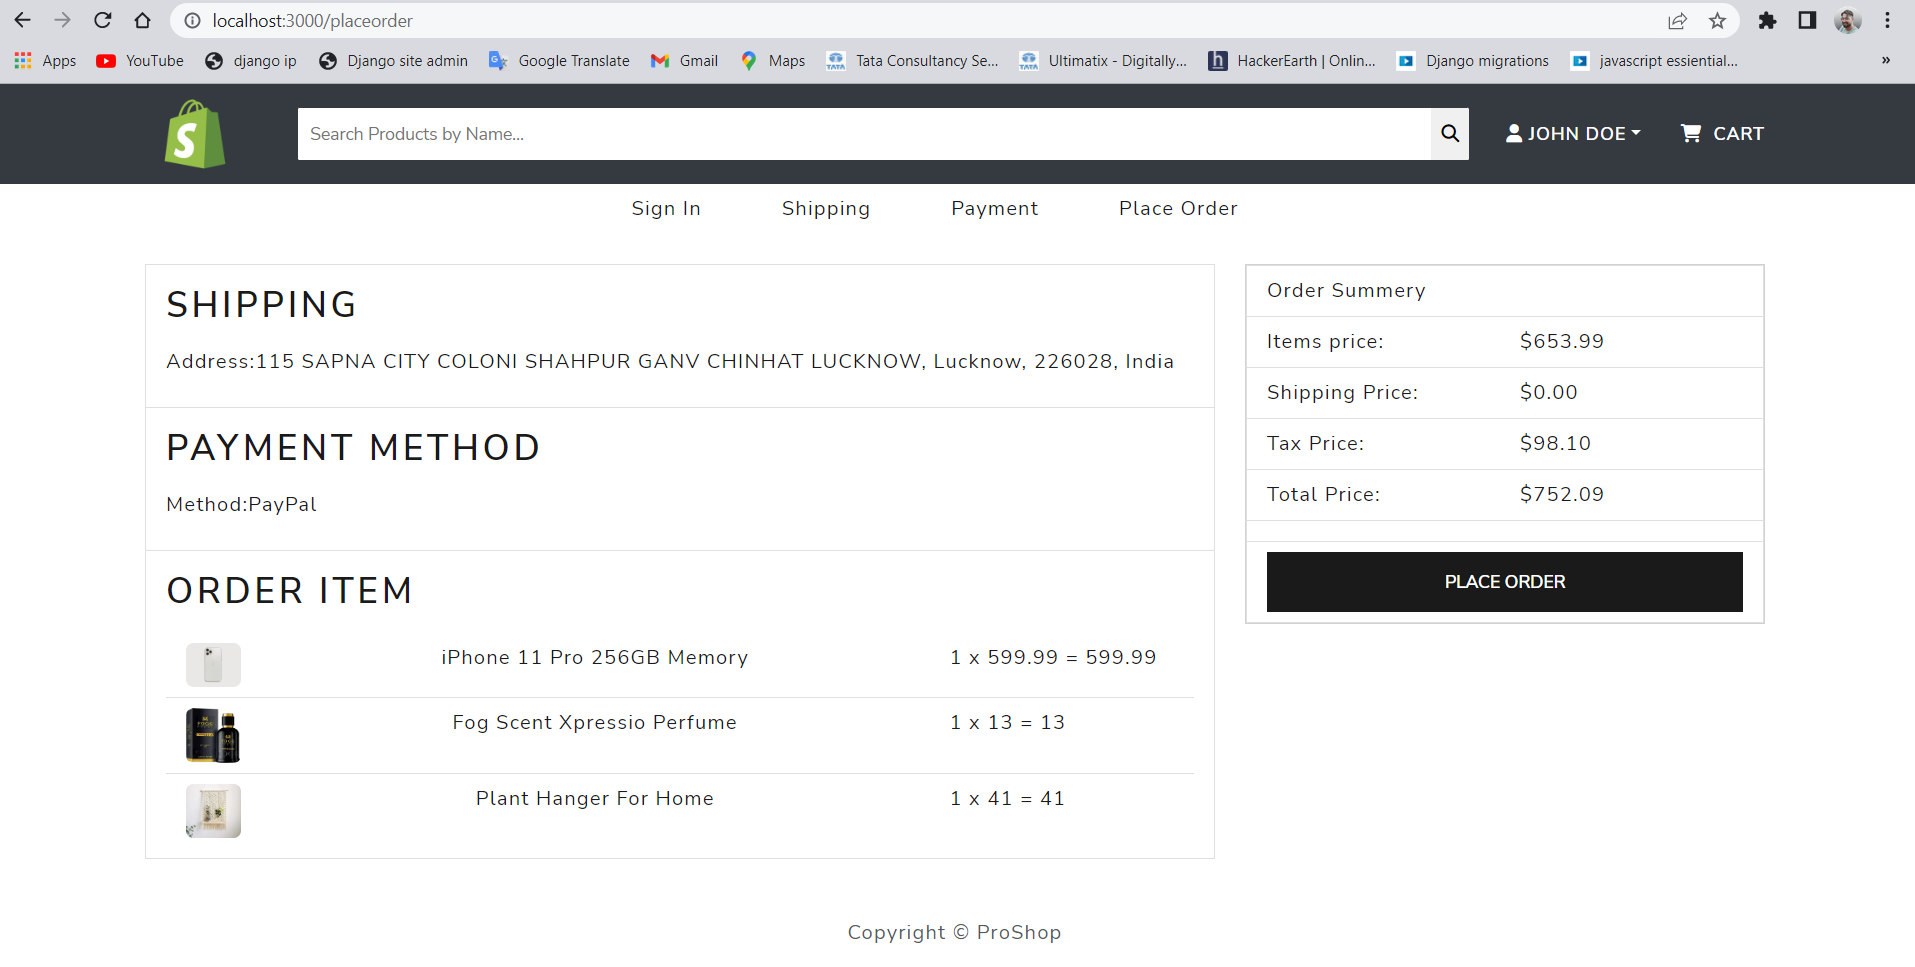This screenshot has height=967, width=1915.
Task: Bookmark this page with the star icon
Action: [x=1716, y=20]
